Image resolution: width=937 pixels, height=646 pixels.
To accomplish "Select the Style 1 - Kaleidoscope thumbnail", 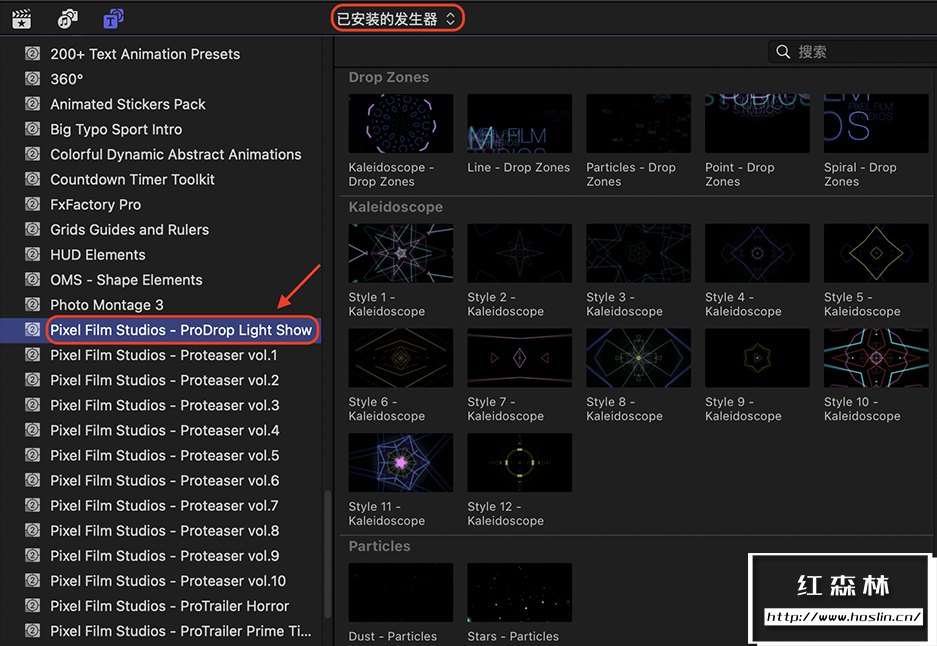I will (x=400, y=253).
